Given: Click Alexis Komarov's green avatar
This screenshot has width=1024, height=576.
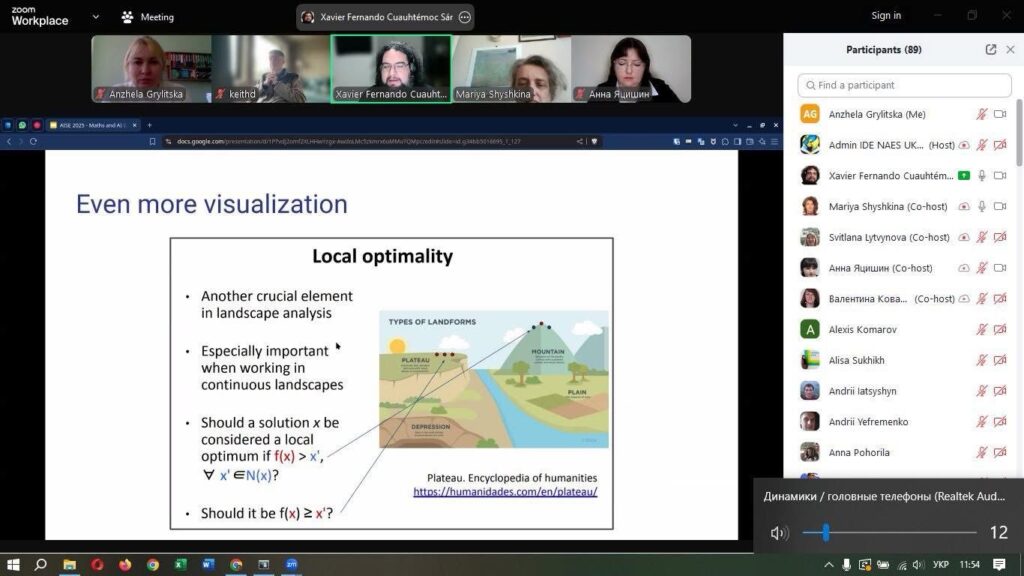Looking at the screenshot, I should coord(810,329).
